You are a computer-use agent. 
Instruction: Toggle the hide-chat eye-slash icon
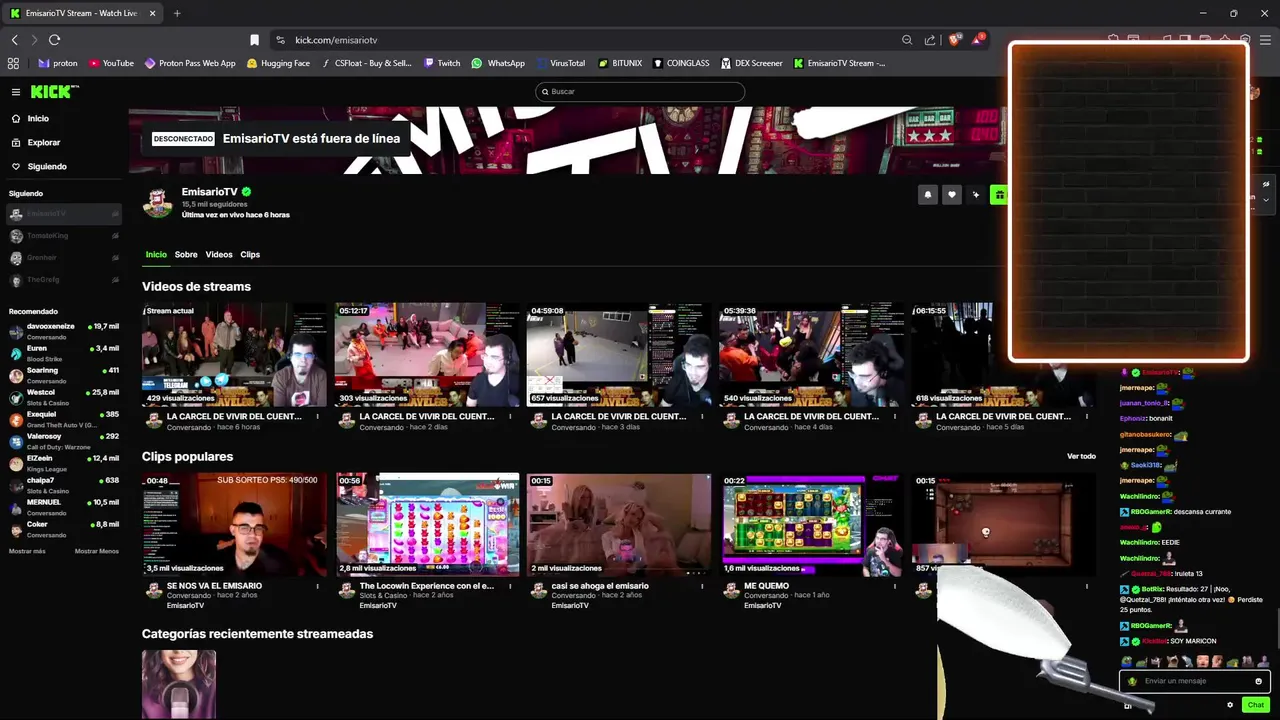pos(1266,184)
